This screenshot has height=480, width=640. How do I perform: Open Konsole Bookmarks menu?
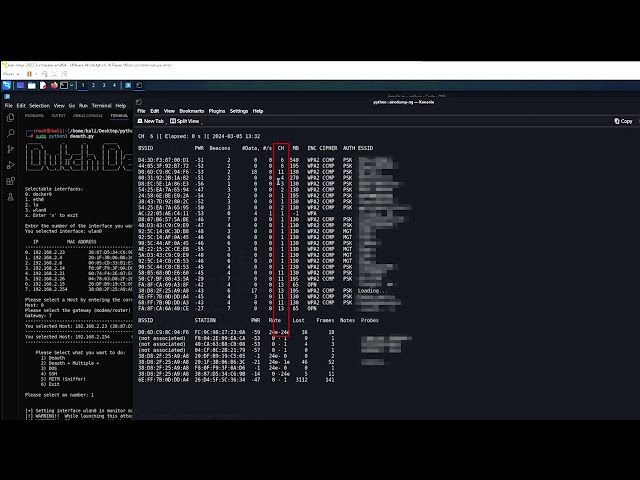(192, 111)
